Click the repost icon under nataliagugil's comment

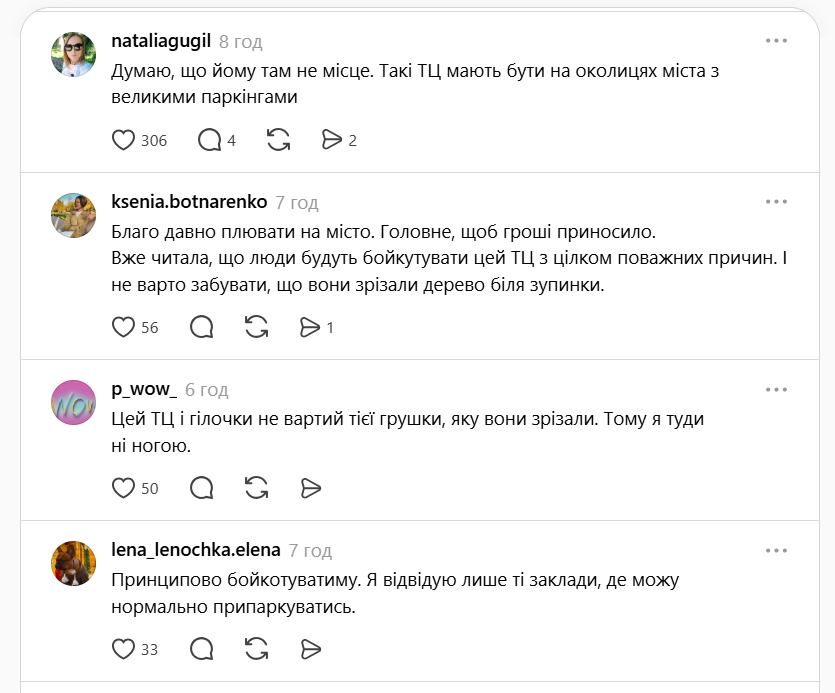tap(279, 140)
